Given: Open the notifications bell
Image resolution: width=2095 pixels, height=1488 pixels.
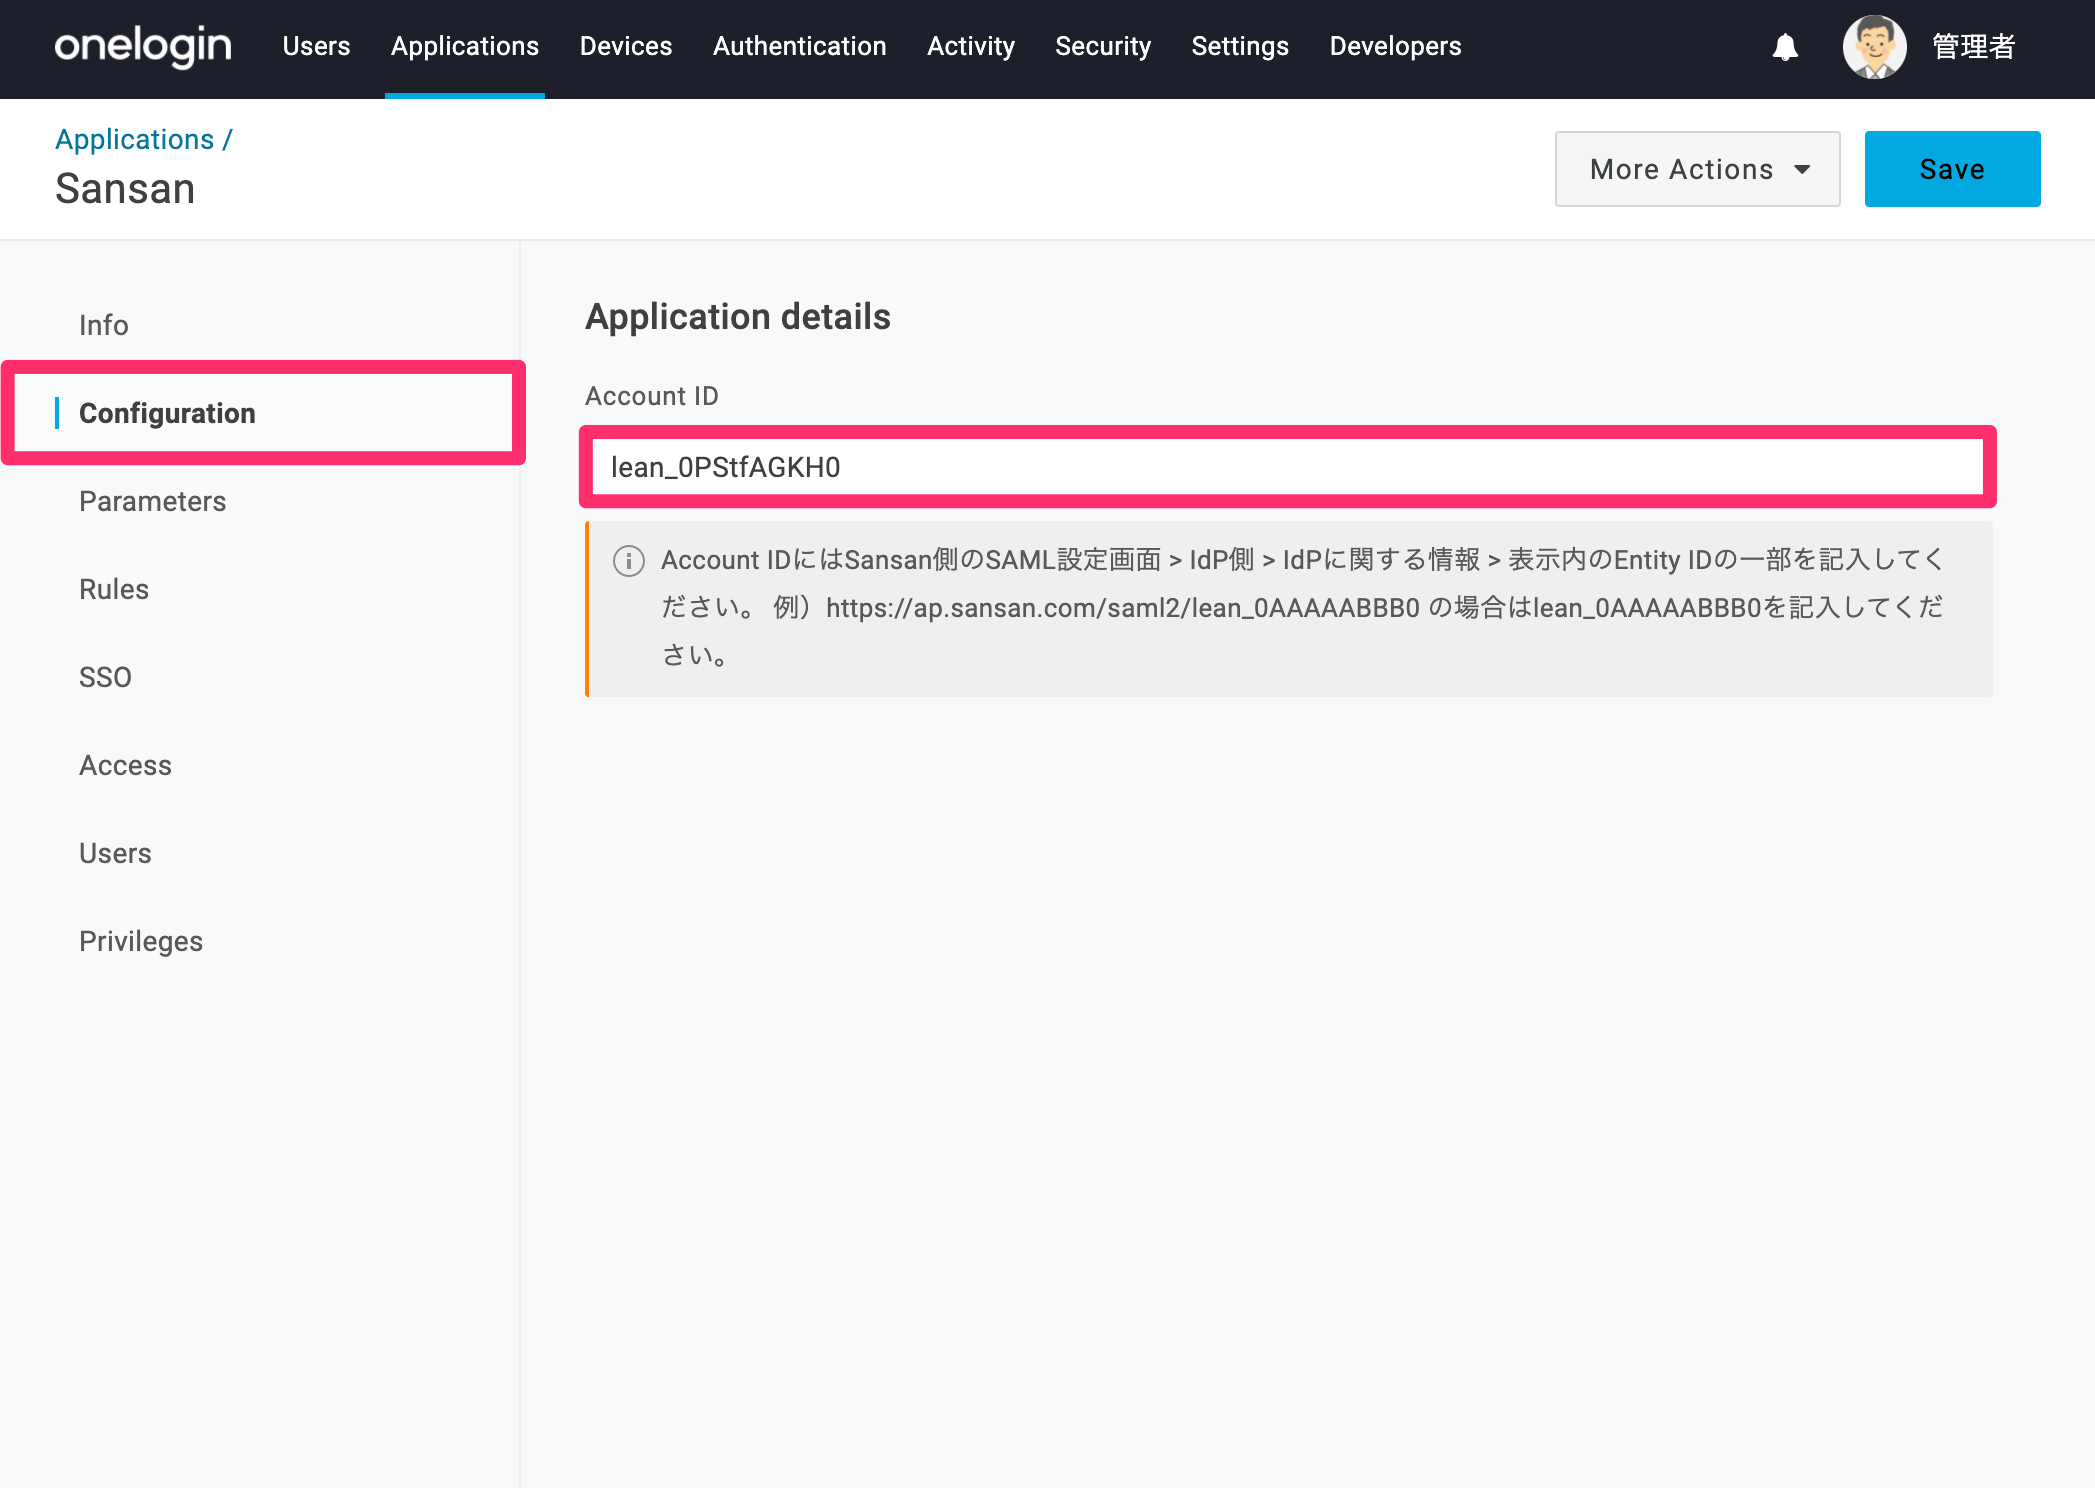Looking at the screenshot, I should 1785,47.
